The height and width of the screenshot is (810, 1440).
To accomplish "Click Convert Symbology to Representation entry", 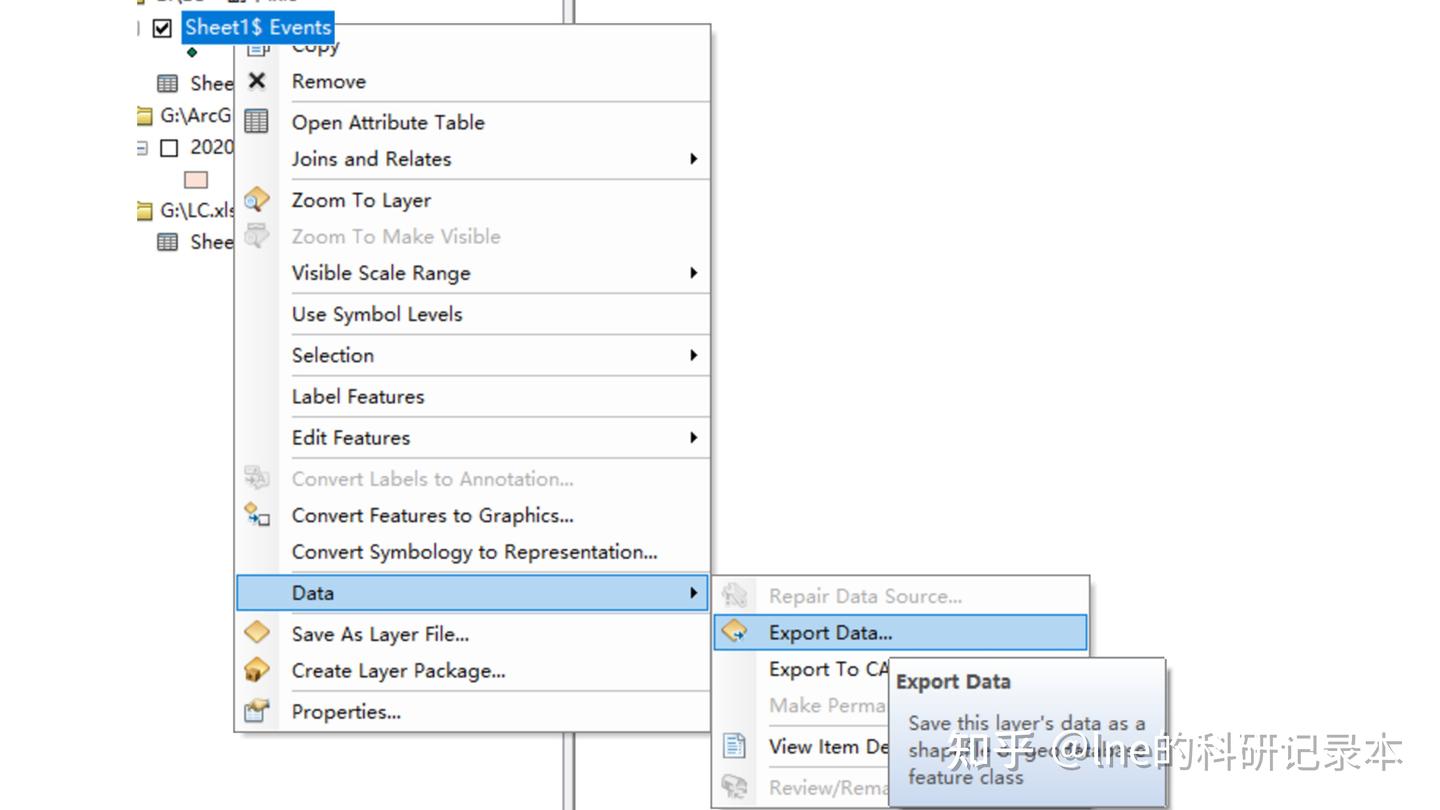I will point(474,552).
